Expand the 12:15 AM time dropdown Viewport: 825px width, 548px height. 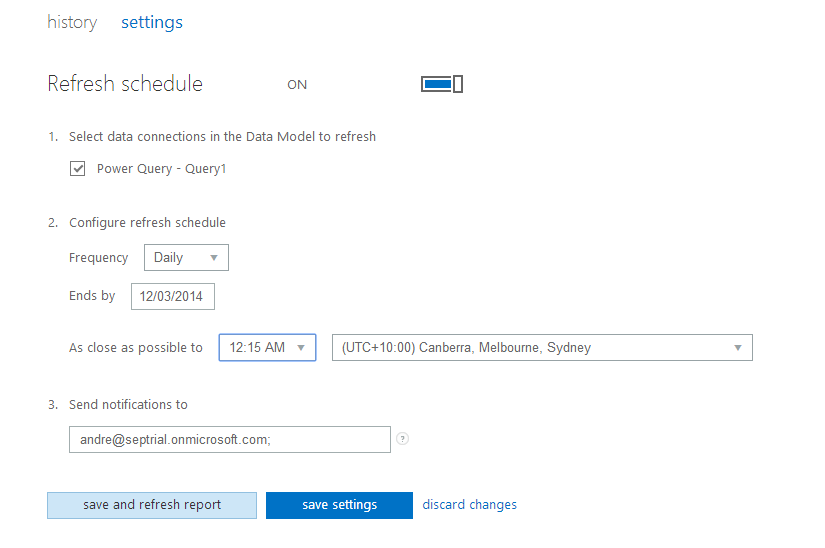click(267, 348)
